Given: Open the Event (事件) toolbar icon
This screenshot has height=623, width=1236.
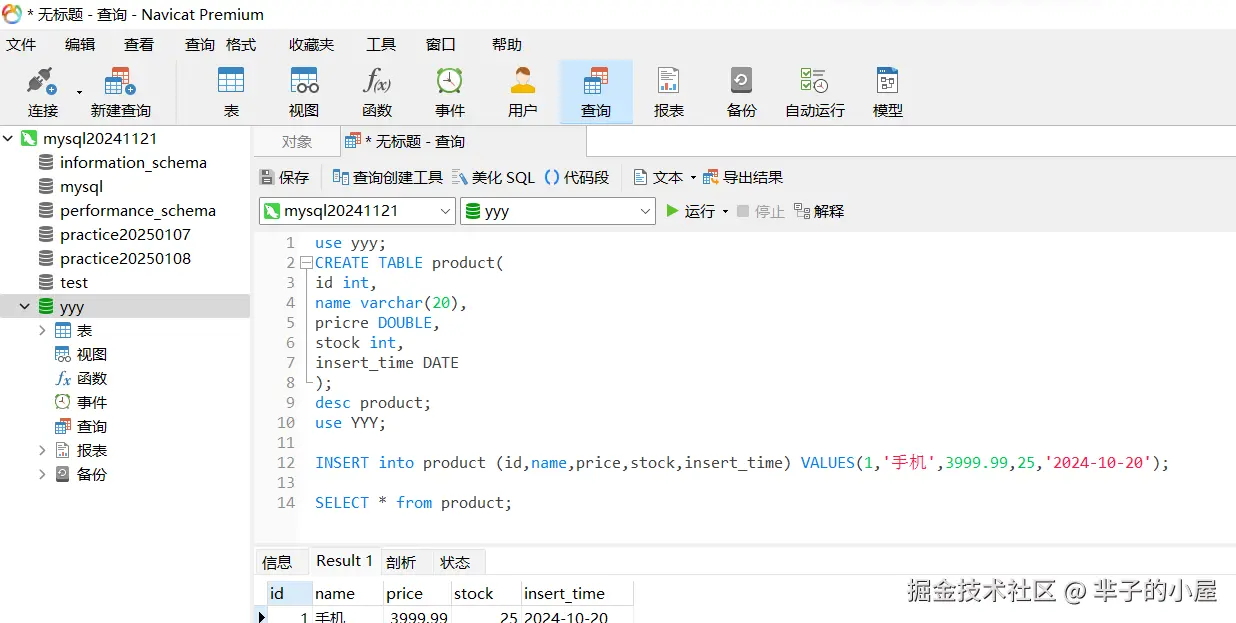Looking at the screenshot, I should point(450,92).
